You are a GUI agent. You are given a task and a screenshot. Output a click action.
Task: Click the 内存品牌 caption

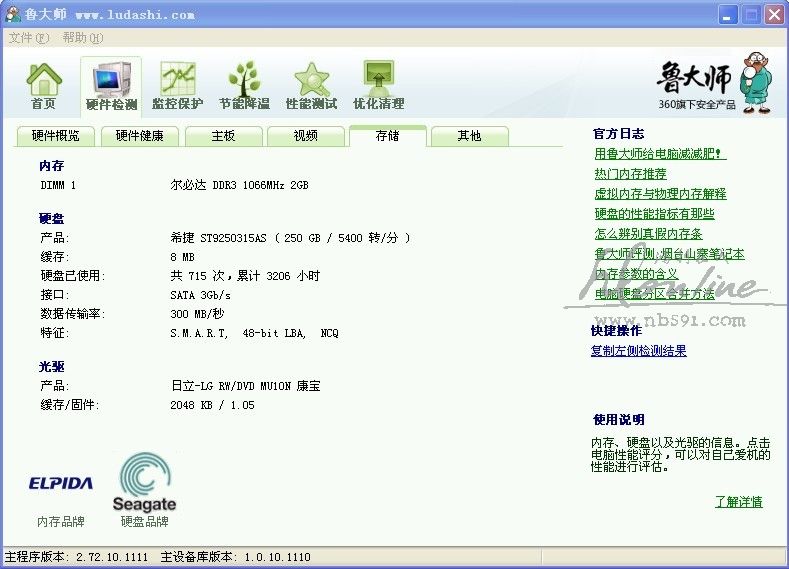pyautogui.click(x=61, y=522)
